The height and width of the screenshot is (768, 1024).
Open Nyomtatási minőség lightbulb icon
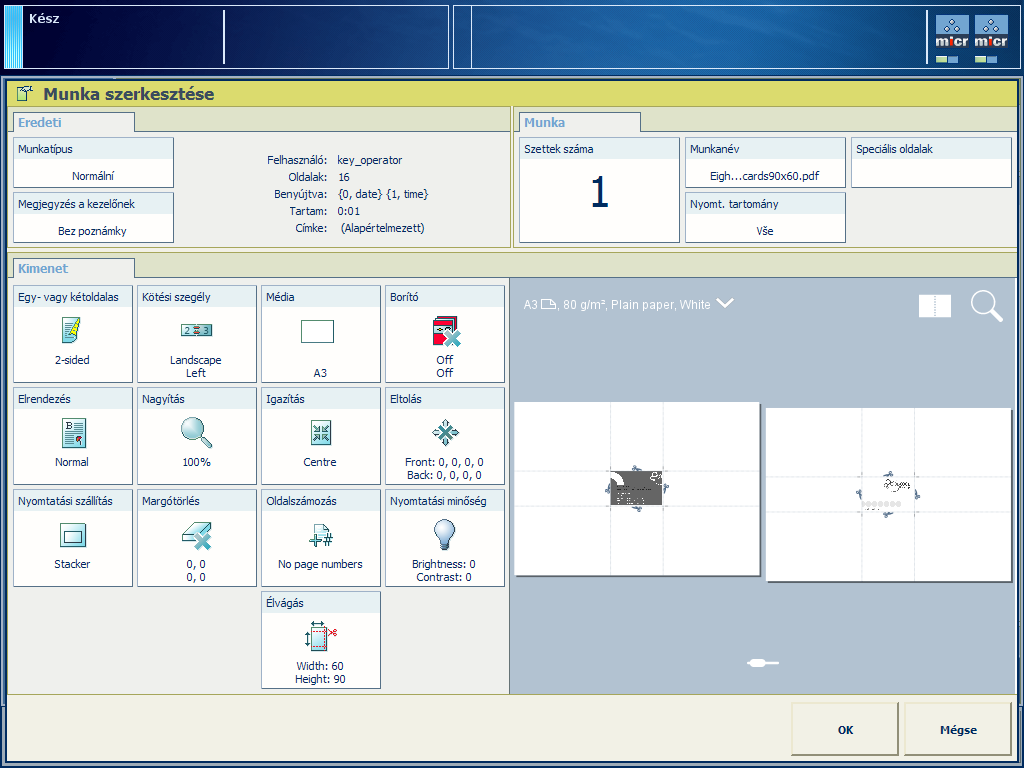[444, 534]
